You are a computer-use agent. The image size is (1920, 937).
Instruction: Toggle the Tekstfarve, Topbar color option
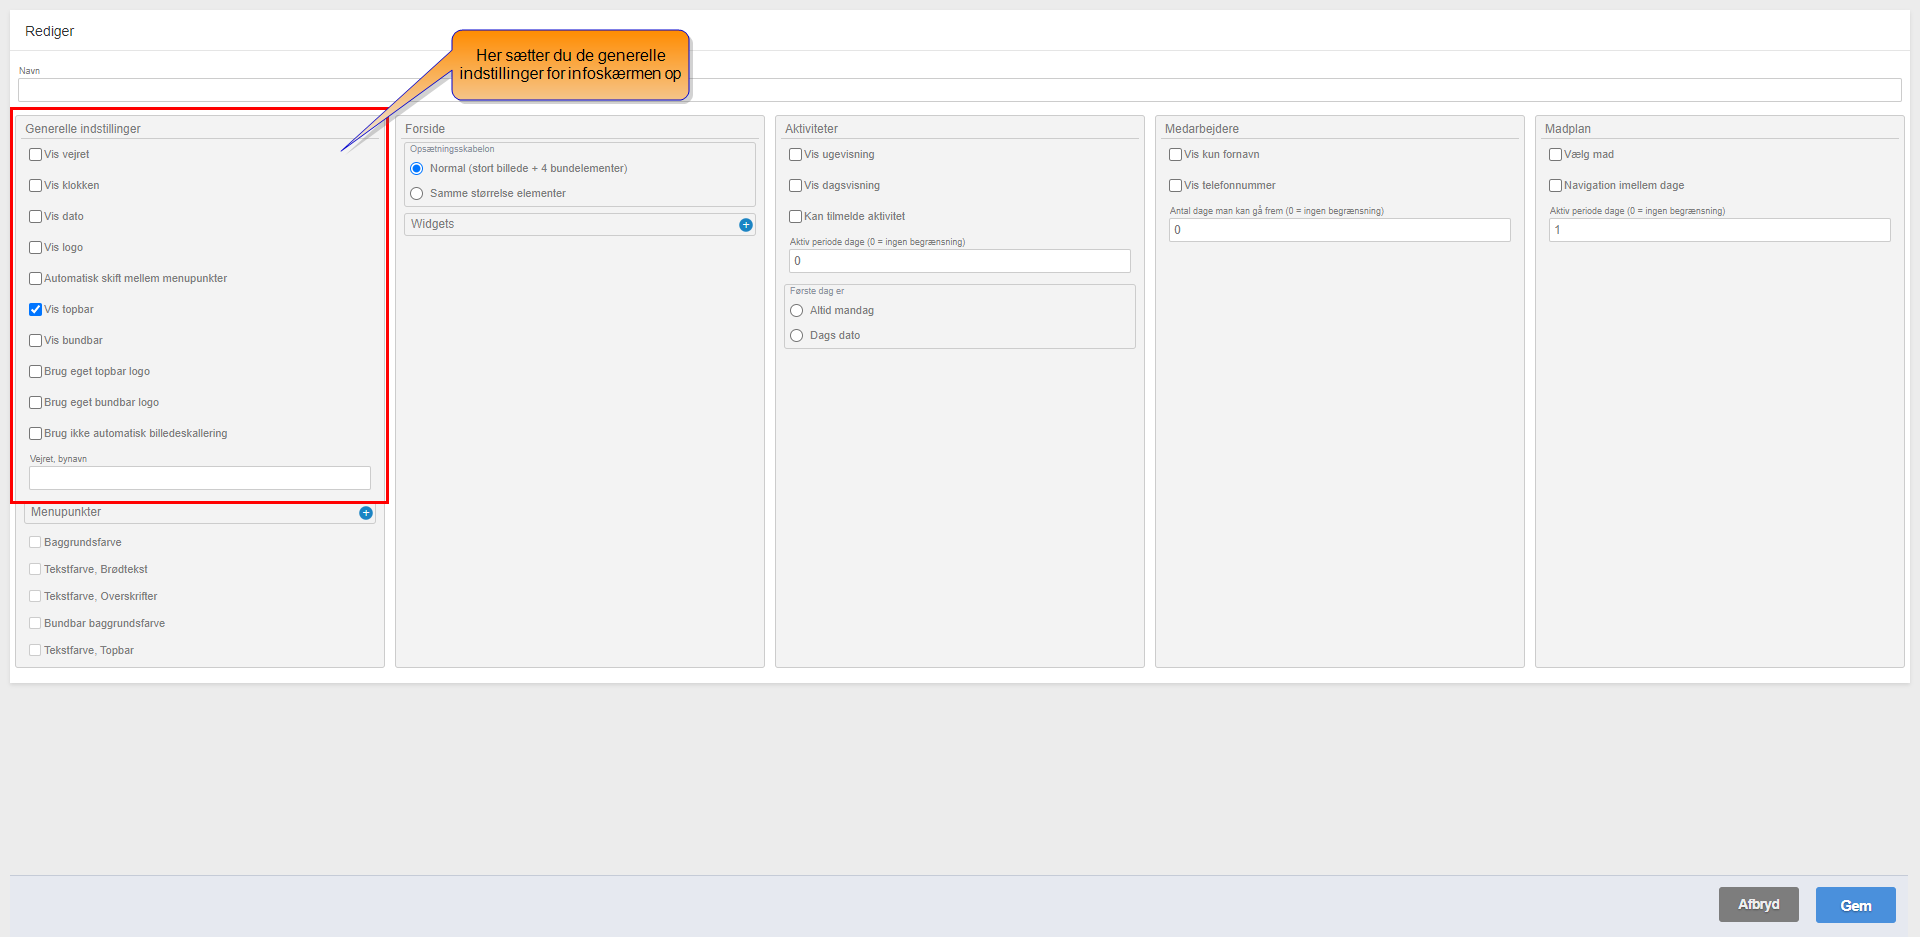point(36,651)
